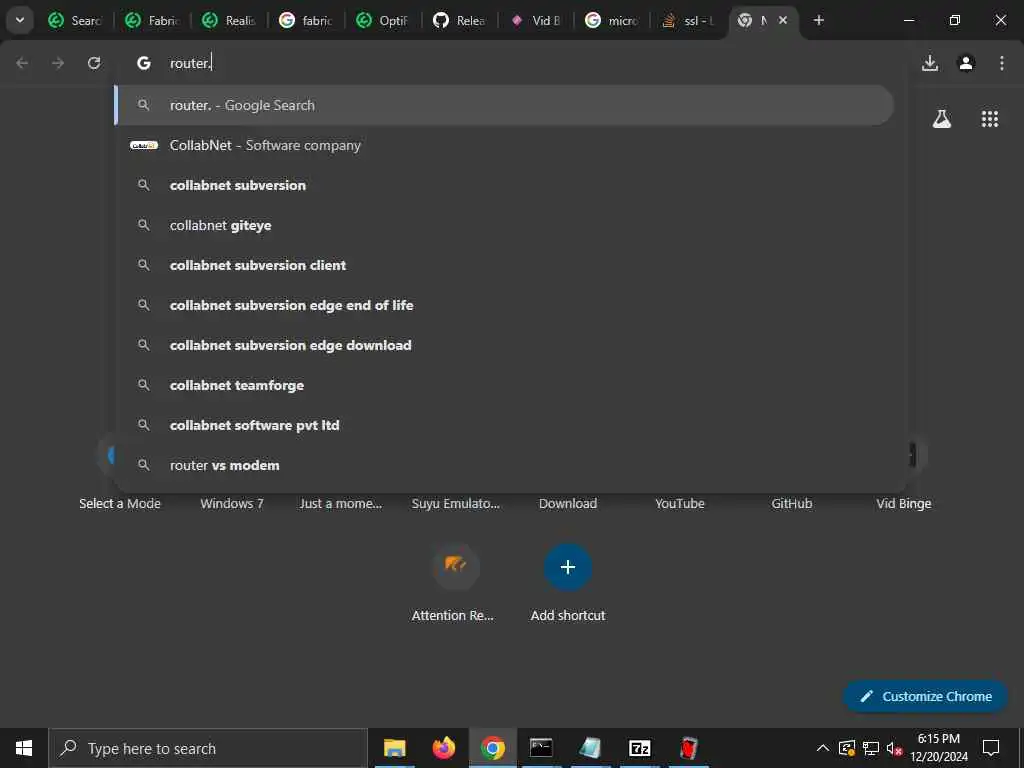Open 'GitHub' shortcut
This screenshot has width=1024, height=768.
coord(792,504)
